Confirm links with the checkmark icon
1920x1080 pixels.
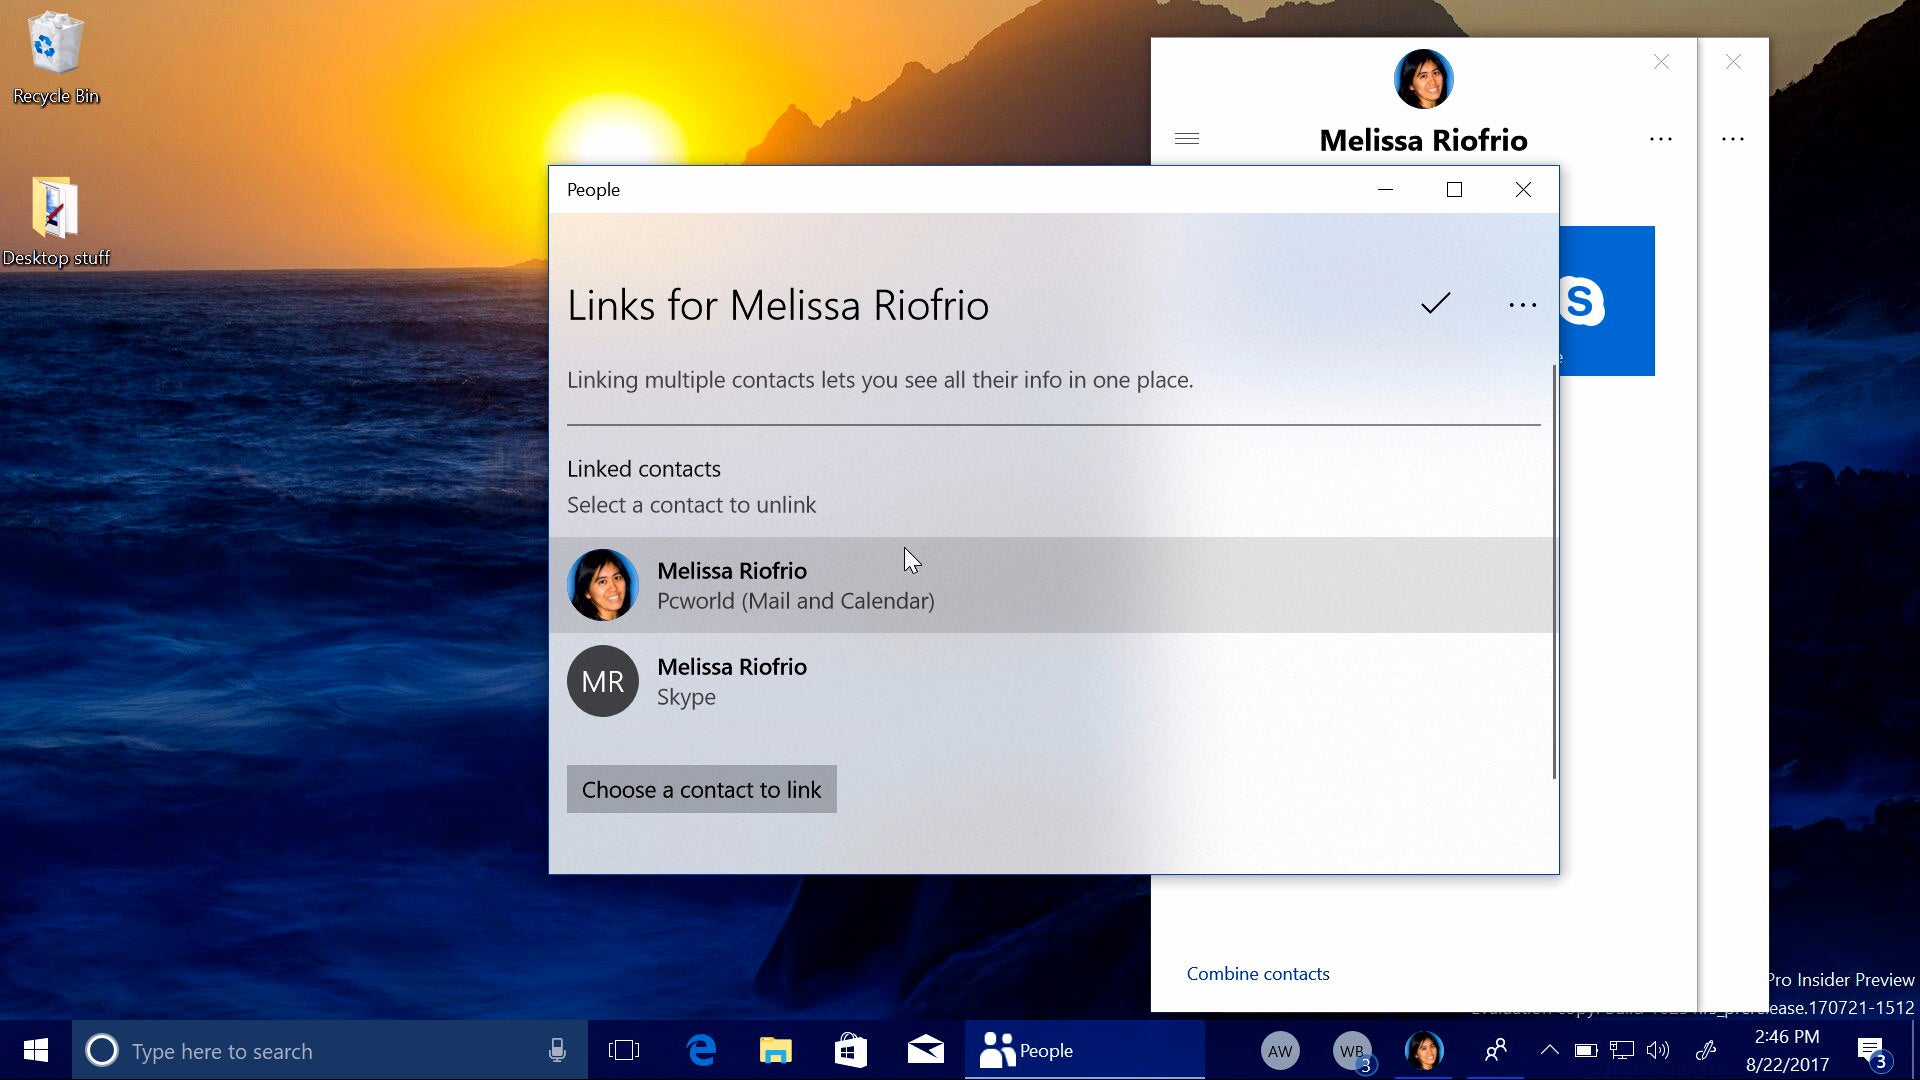[x=1435, y=304]
